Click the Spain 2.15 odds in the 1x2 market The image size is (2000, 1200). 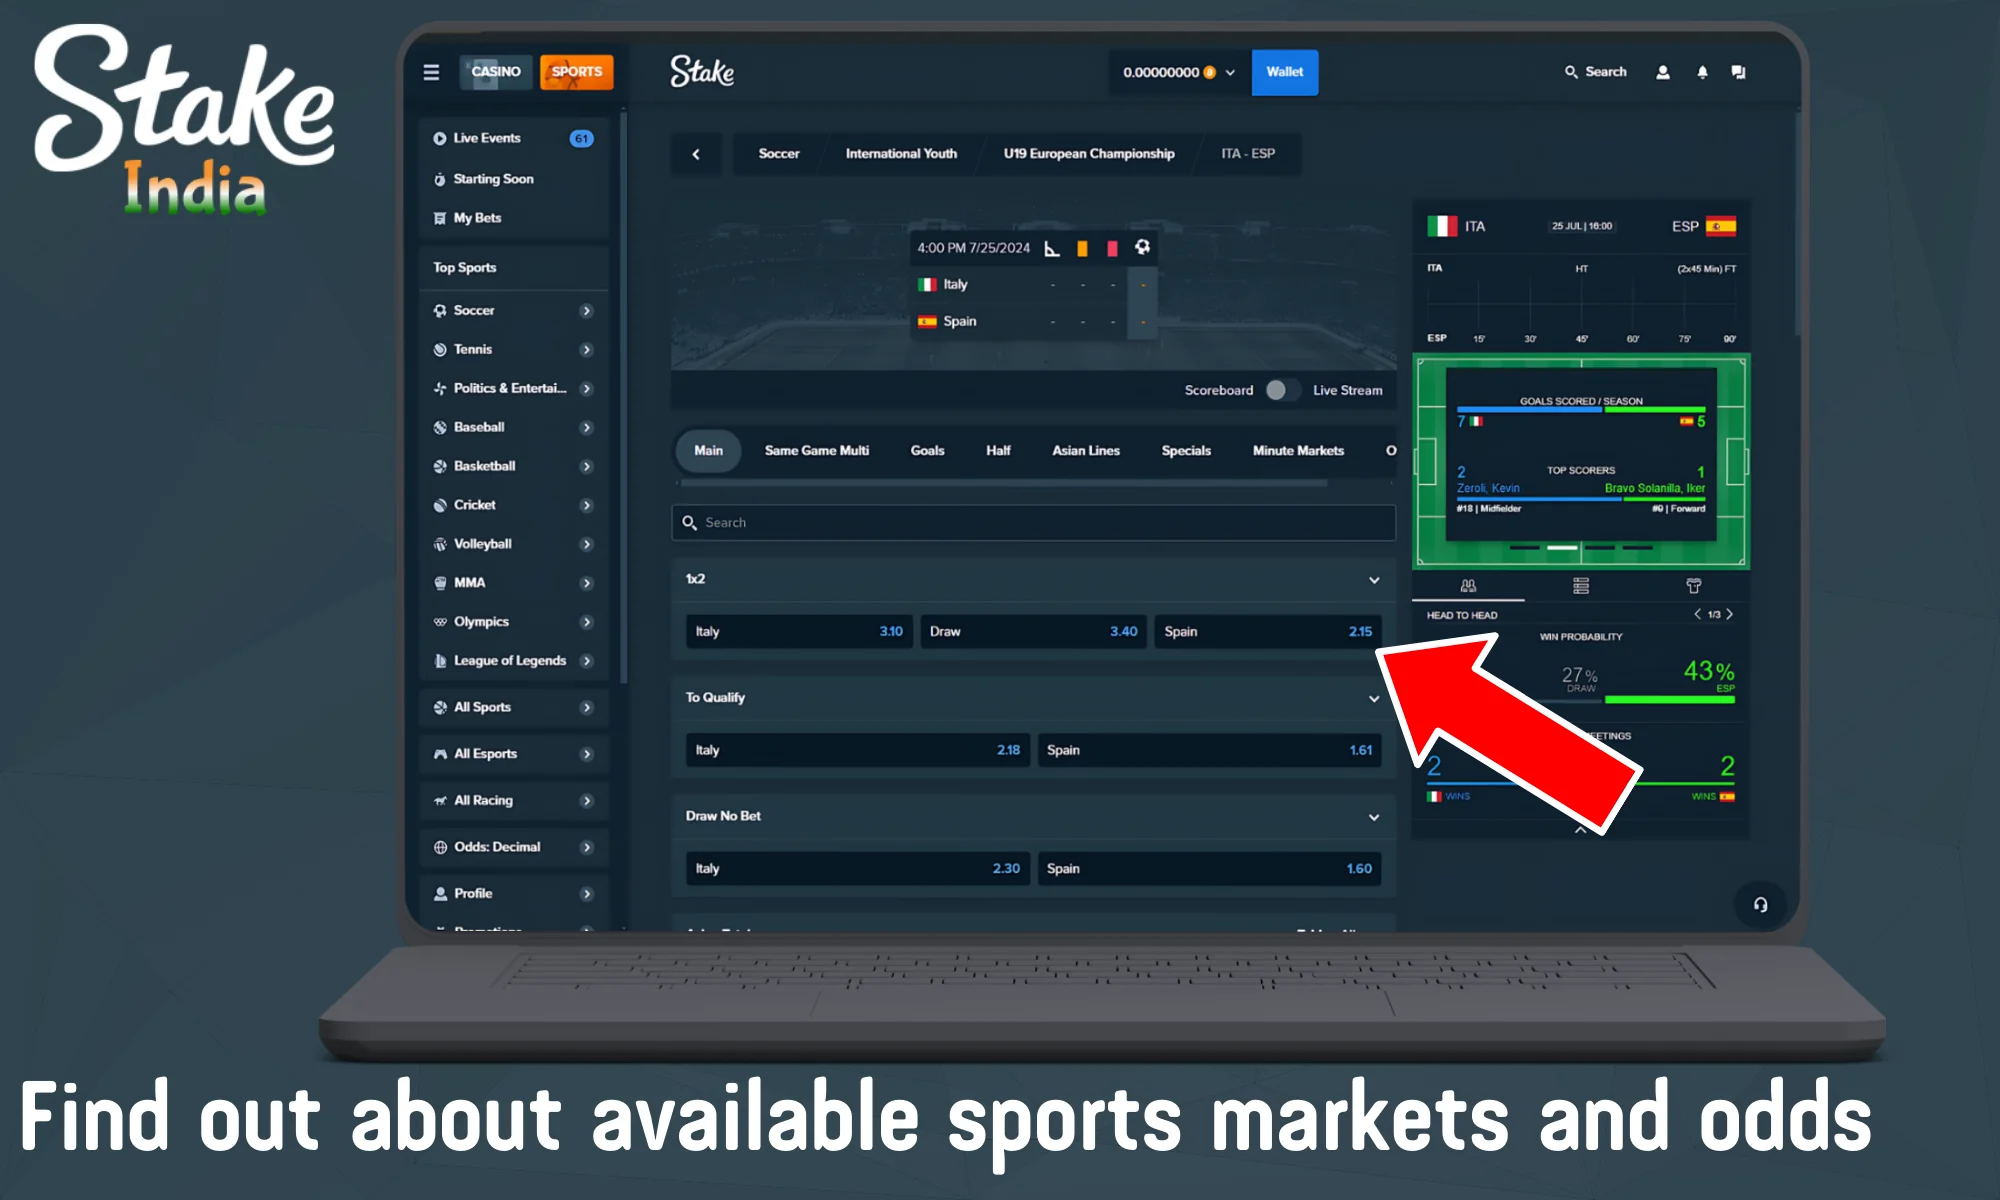(x=1267, y=631)
